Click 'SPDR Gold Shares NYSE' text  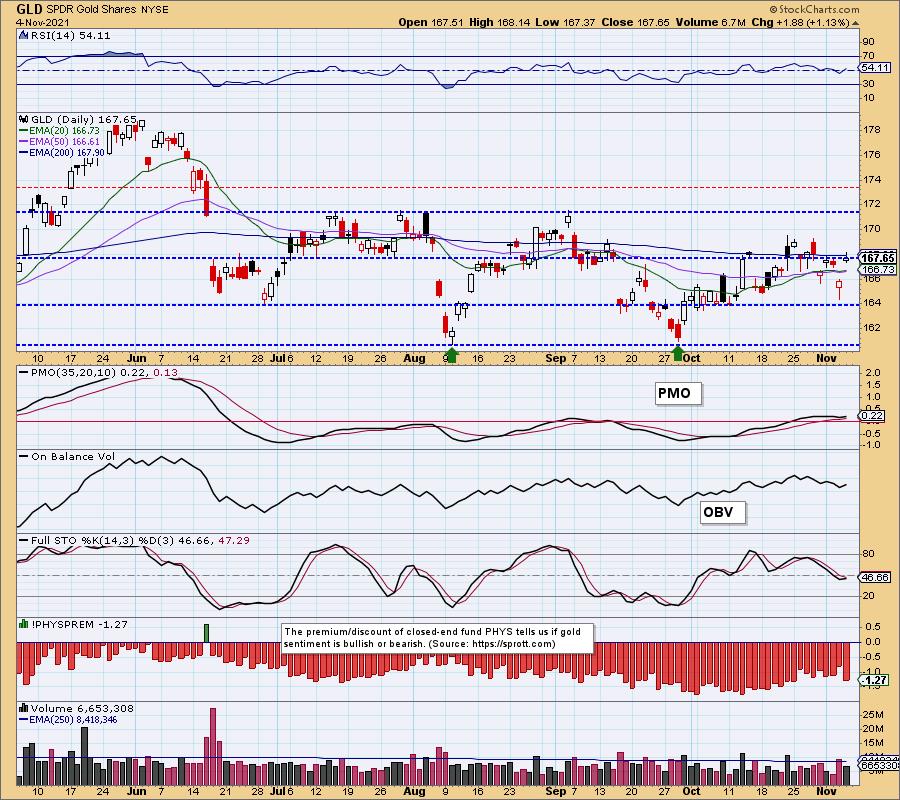(107, 10)
